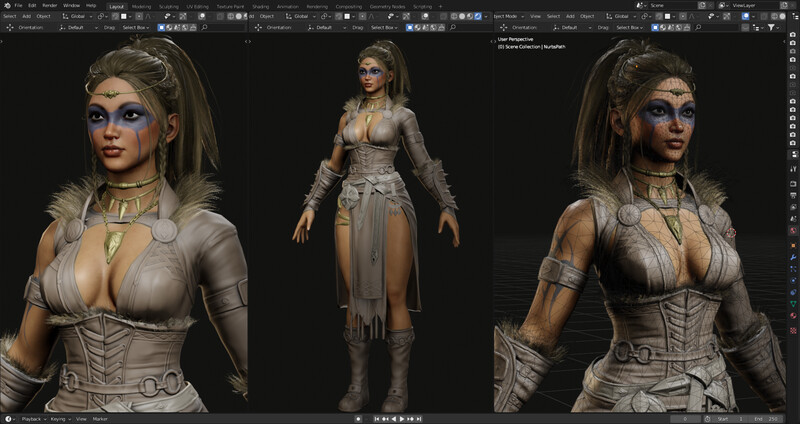The width and height of the screenshot is (800, 424).
Task: Click the End frame value field
Action: (771, 419)
